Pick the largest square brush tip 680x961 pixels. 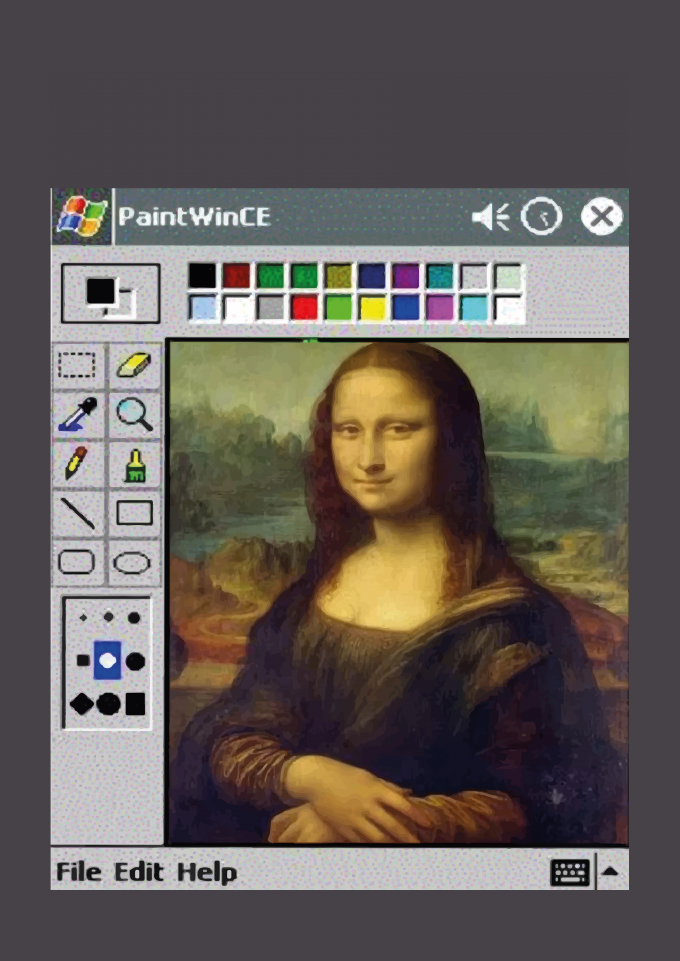tap(135, 704)
